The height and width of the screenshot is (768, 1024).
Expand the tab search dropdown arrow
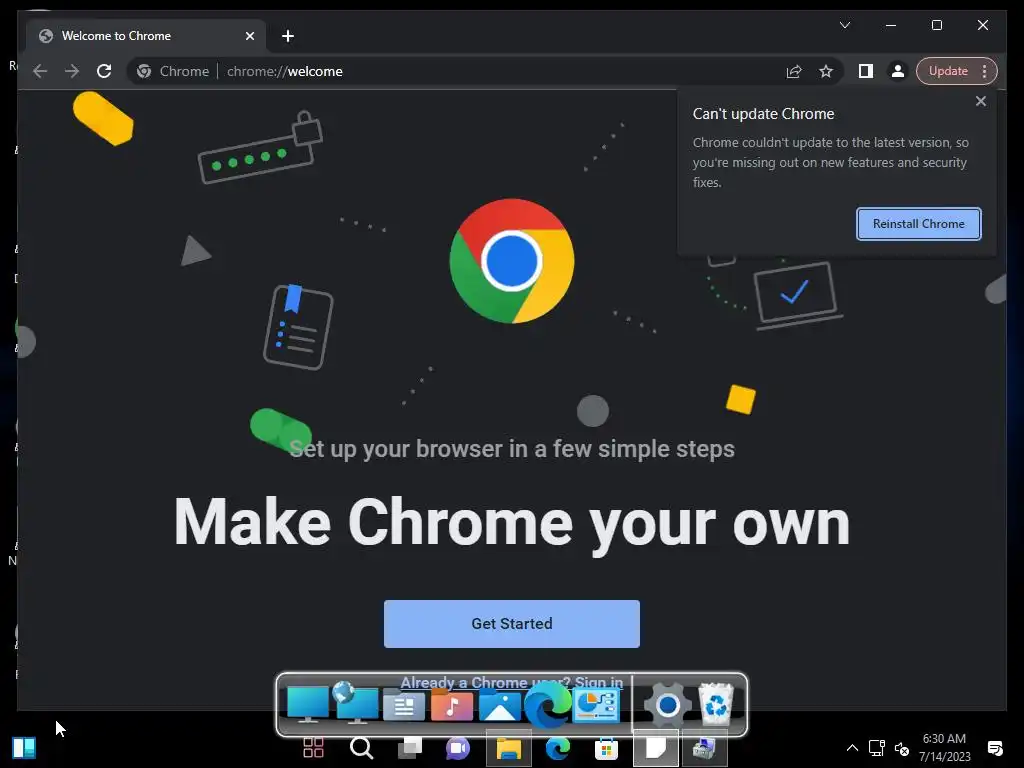coord(845,25)
